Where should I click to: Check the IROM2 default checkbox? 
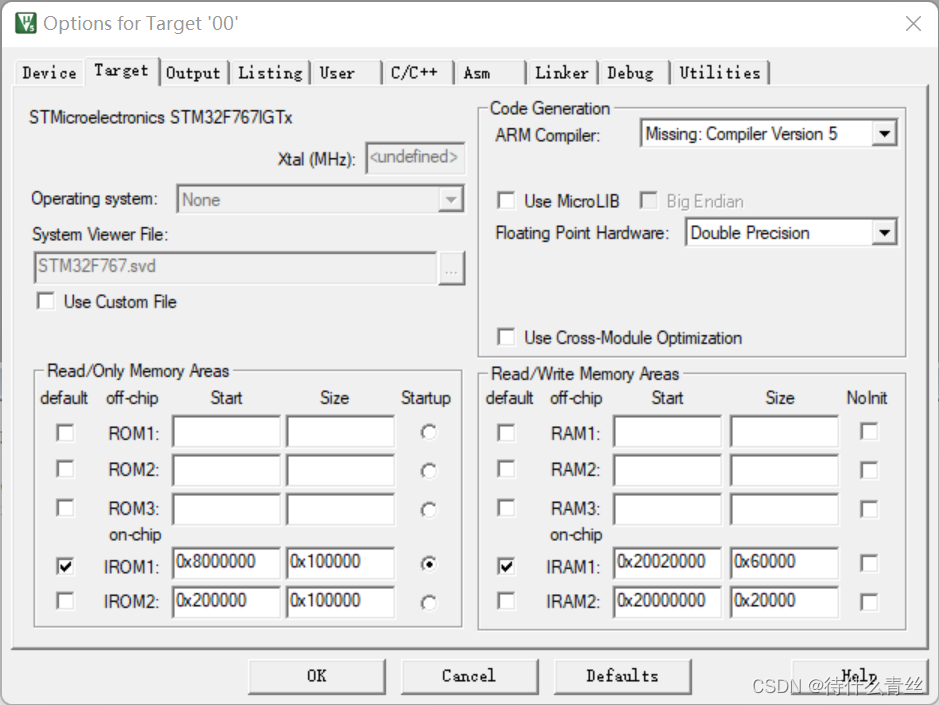[65, 601]
